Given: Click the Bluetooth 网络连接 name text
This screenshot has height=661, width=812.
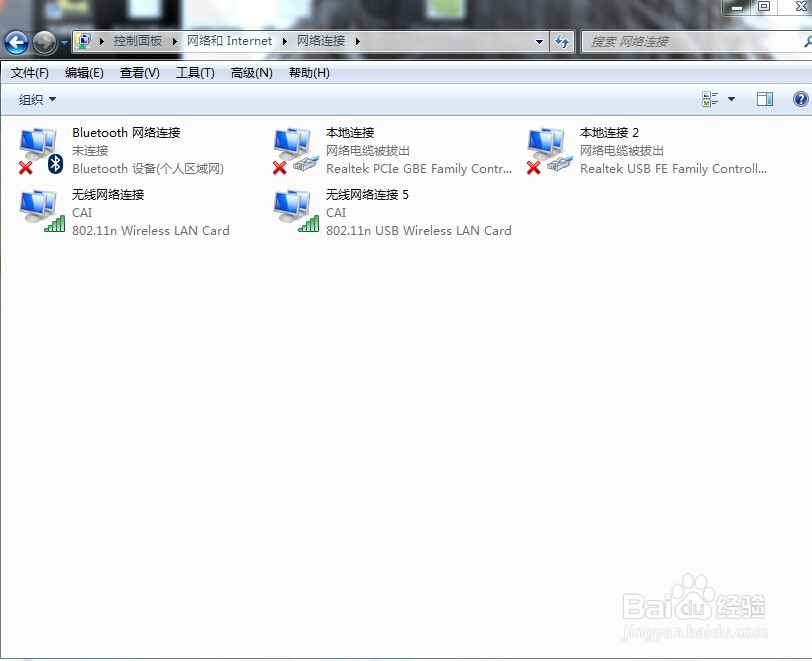Looking at the screenshot, I should point(126,133).
